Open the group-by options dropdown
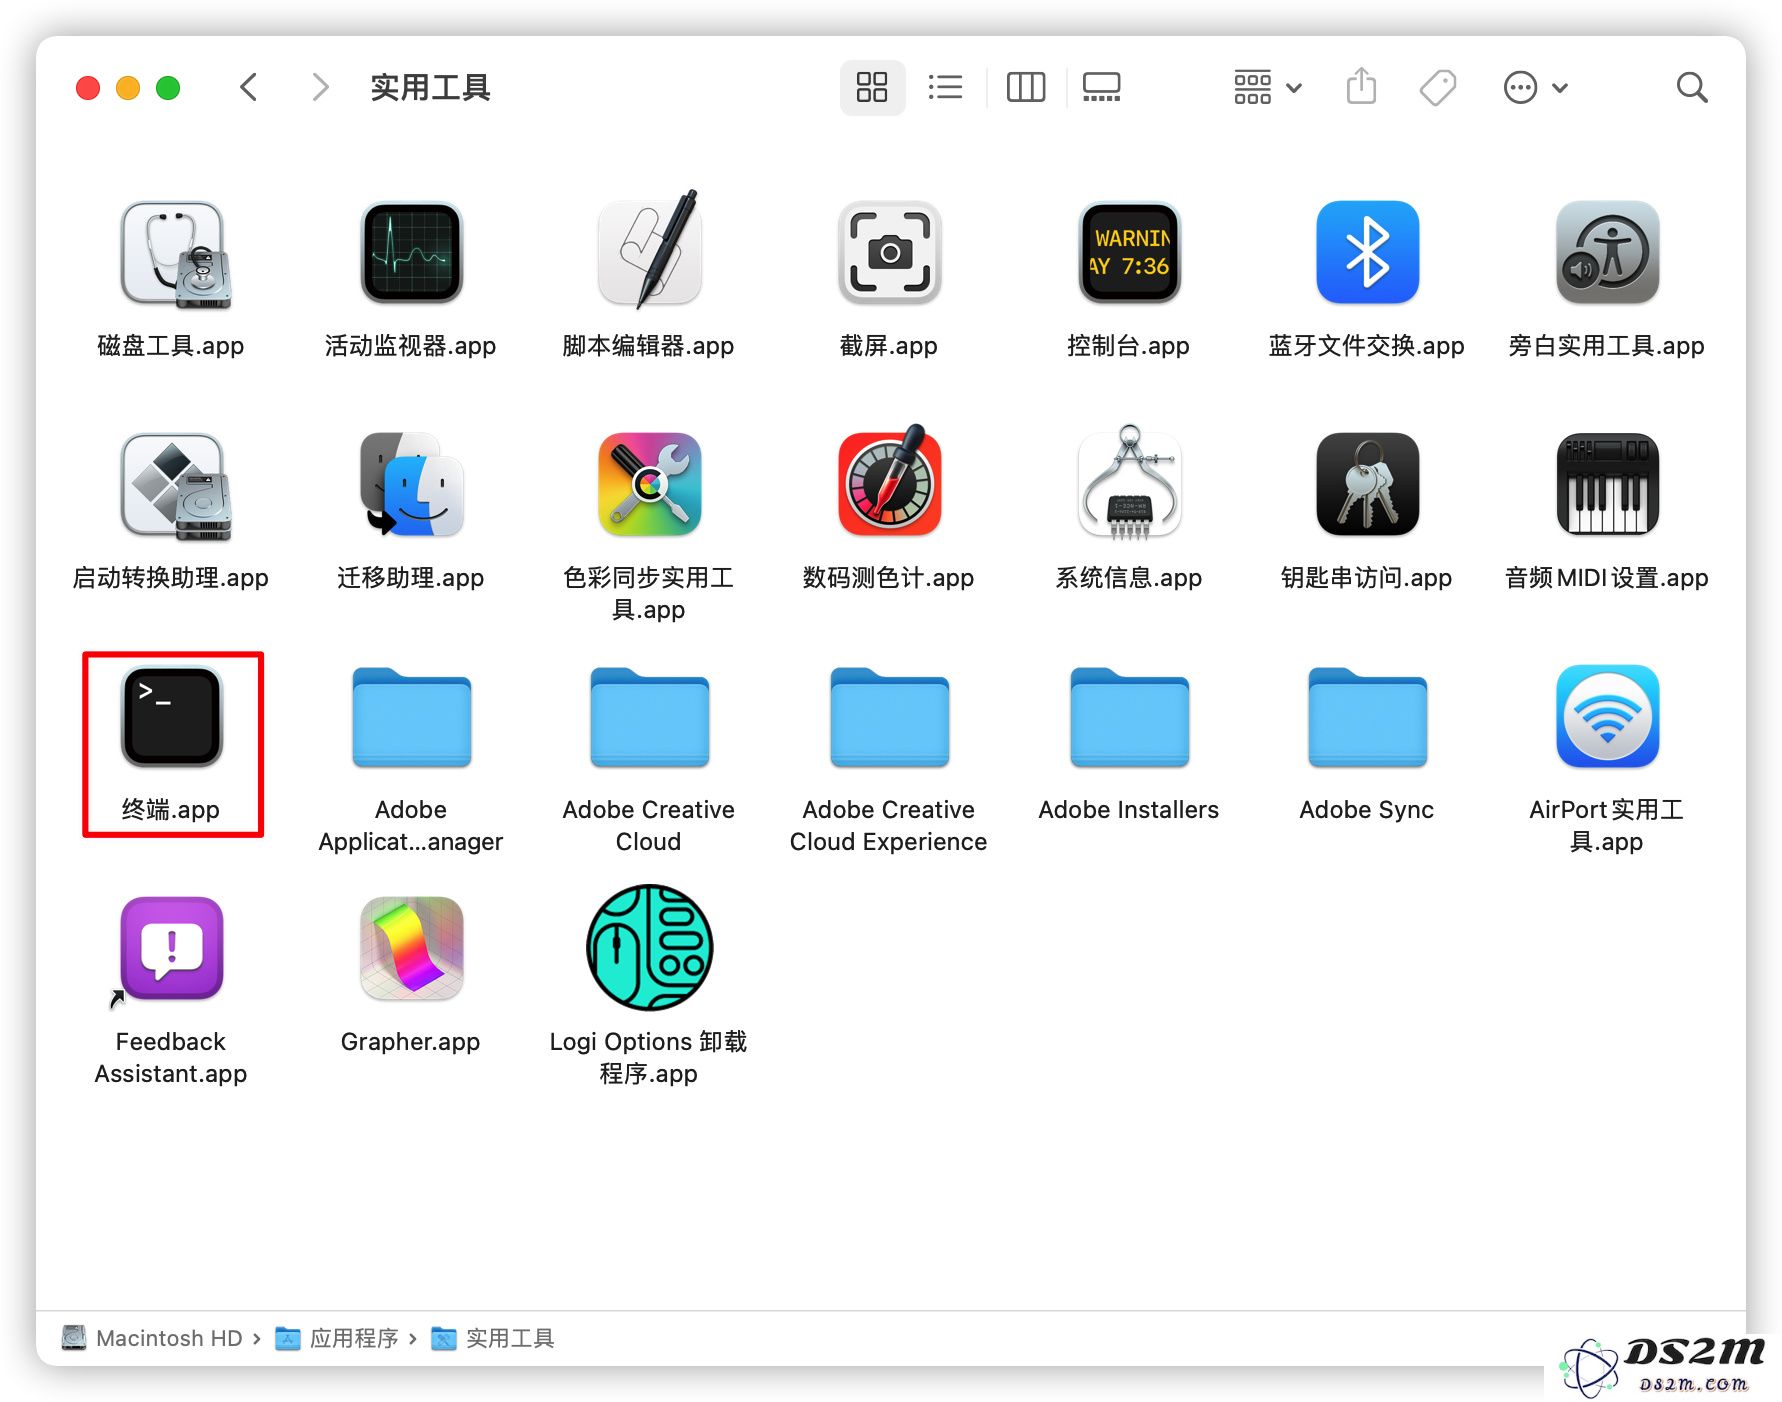 coord(1267,88)
